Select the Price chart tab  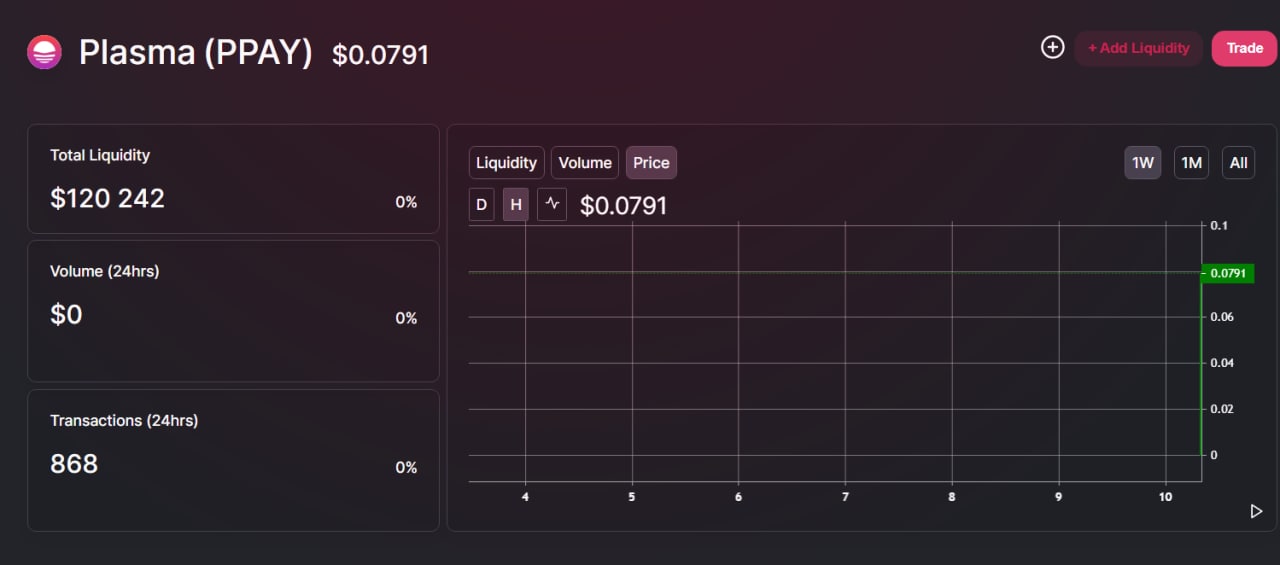point(651,163)
